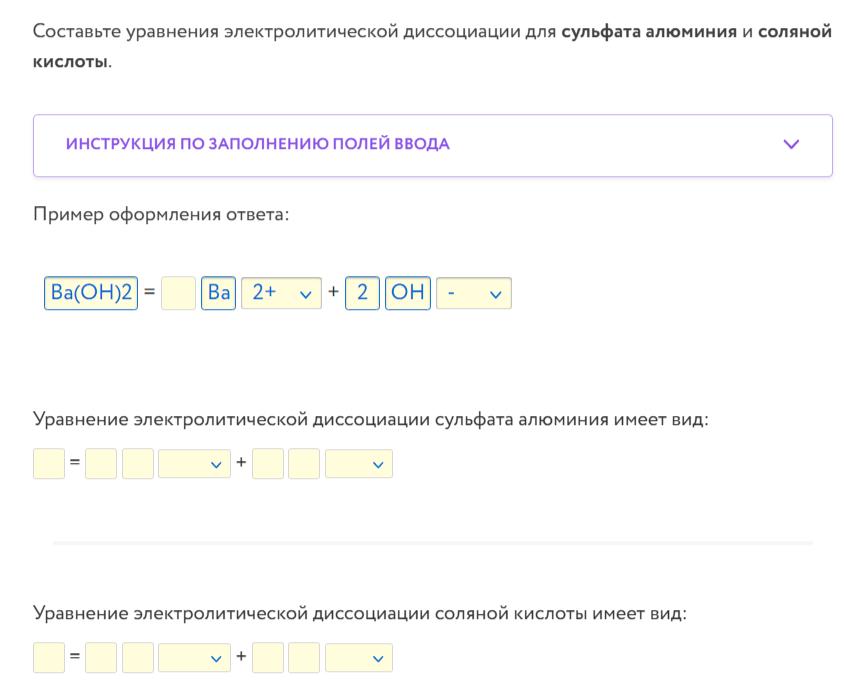Click the heading about 'соляной кислоты имеет вид:'
The height and width of the screenshot is (699, 844).
pyautogui.click(x=360, y=613)
